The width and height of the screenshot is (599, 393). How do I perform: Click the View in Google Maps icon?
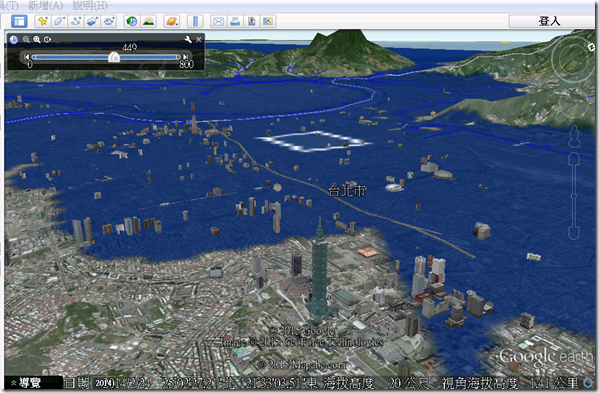point(268,21)
